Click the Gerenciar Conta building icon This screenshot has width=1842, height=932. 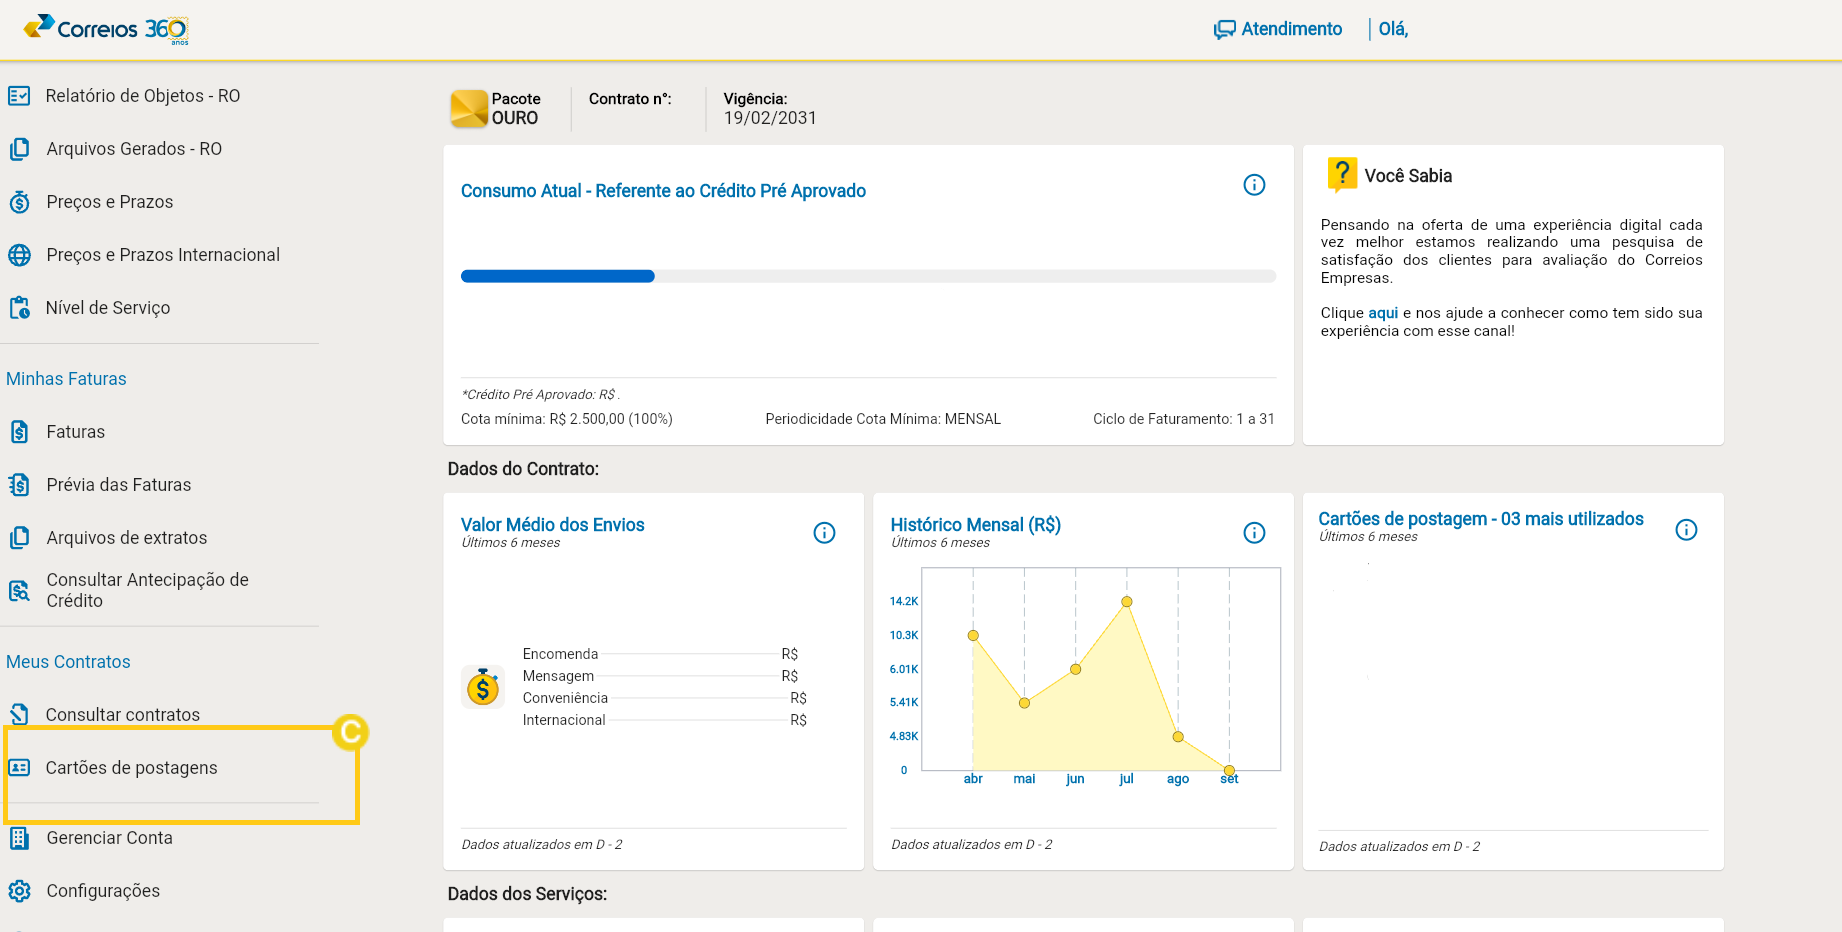coord(19,838)
